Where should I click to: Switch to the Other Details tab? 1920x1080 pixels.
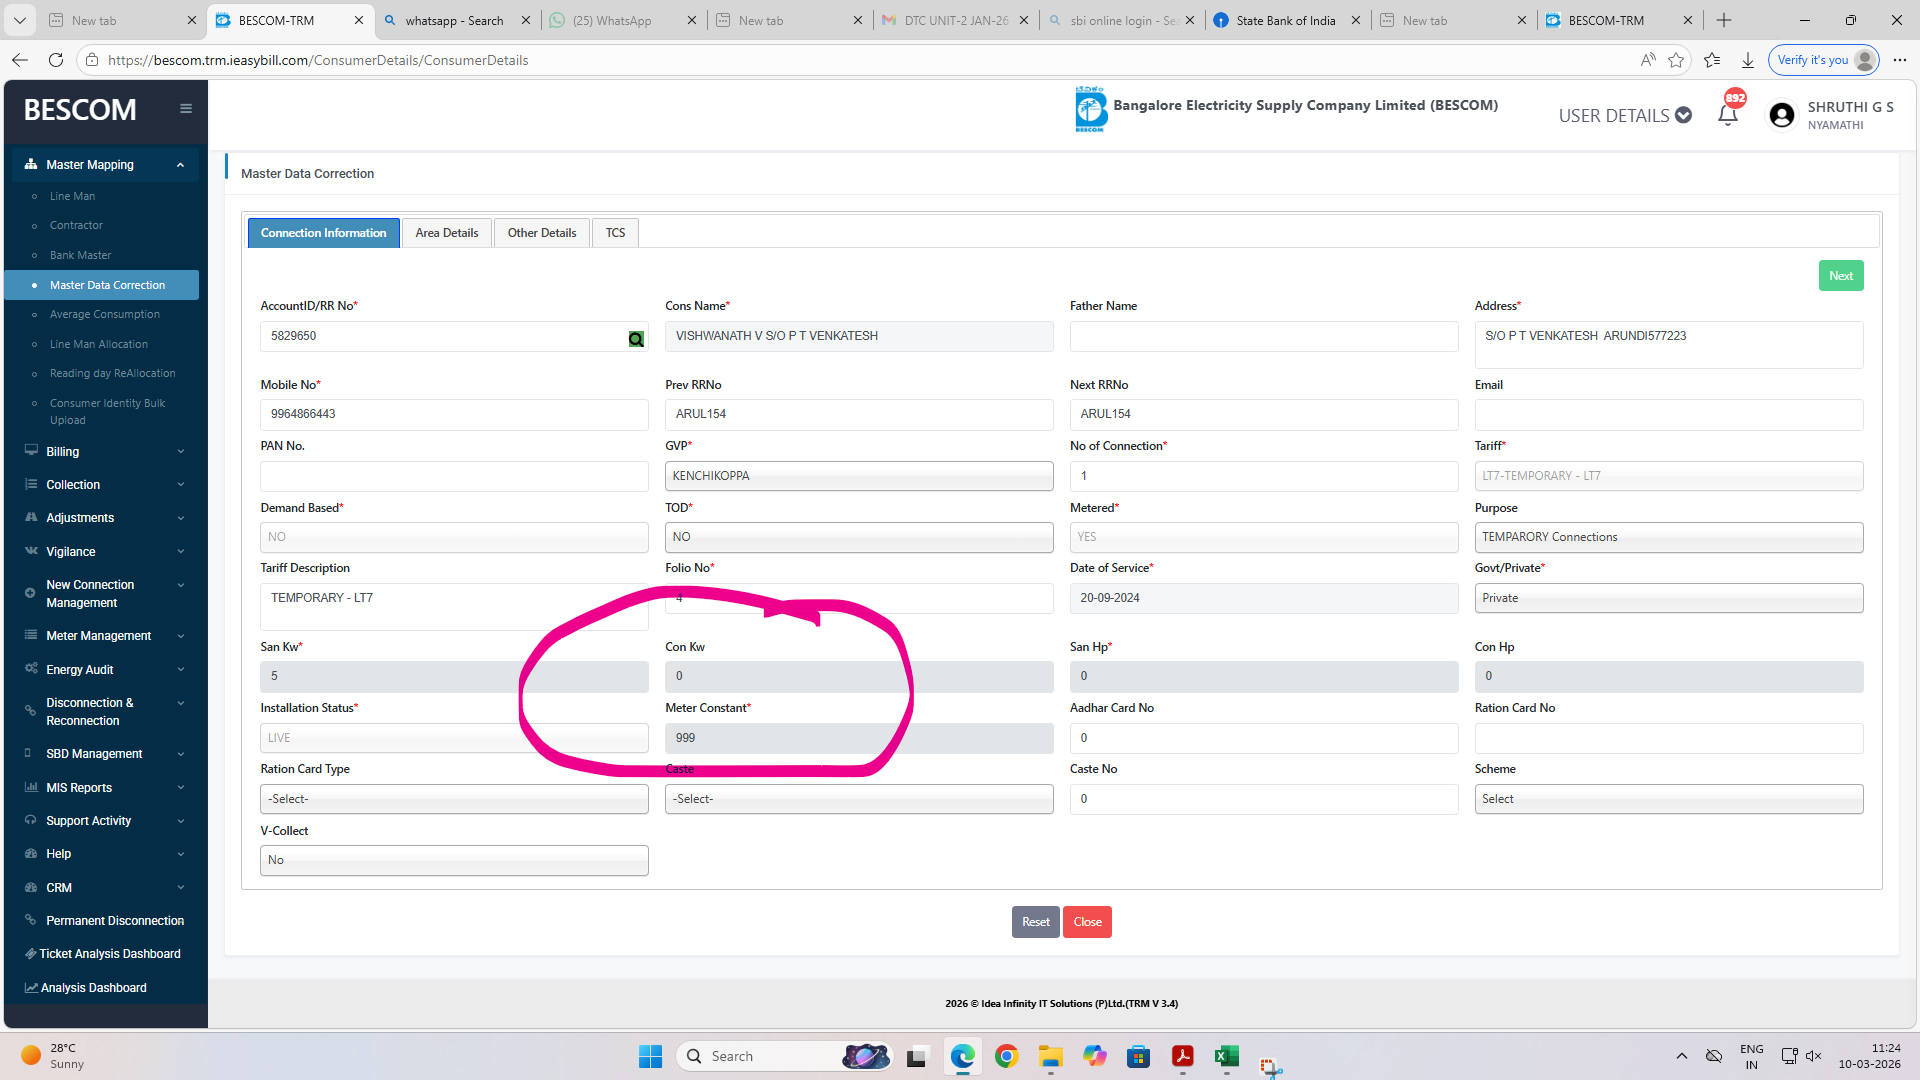pos(541,233)
